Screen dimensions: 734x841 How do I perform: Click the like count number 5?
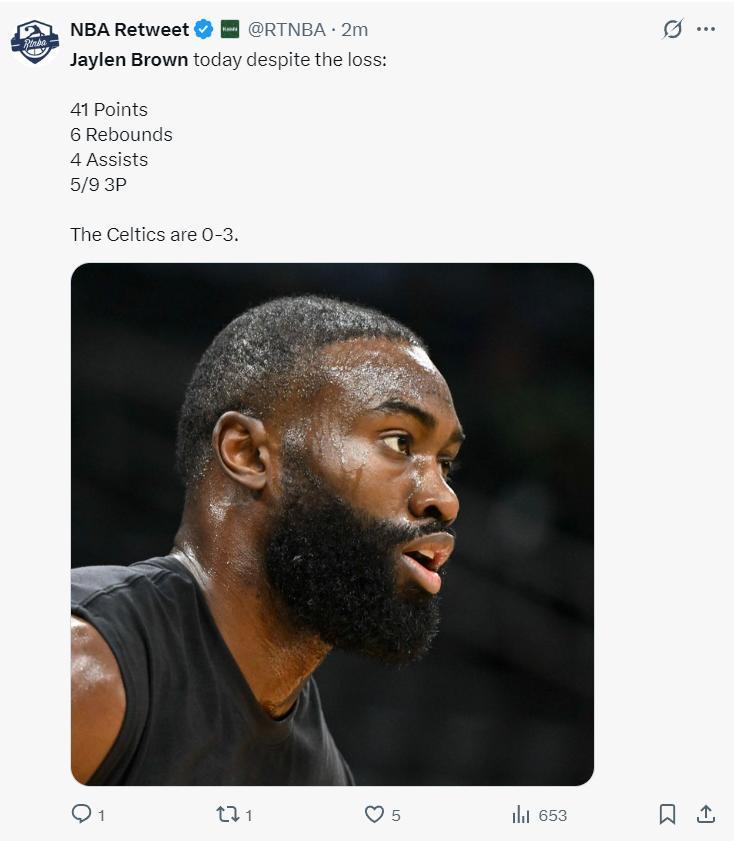[x=396, y=815]
